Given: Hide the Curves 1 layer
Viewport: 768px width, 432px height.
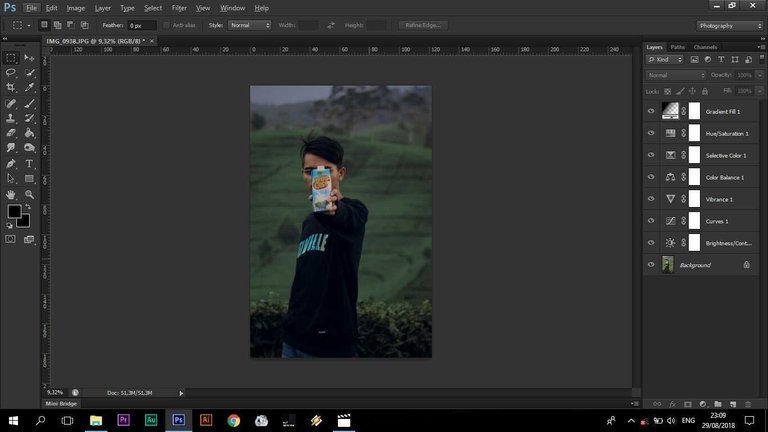Looking at the screenshot, I should (651, 221).
